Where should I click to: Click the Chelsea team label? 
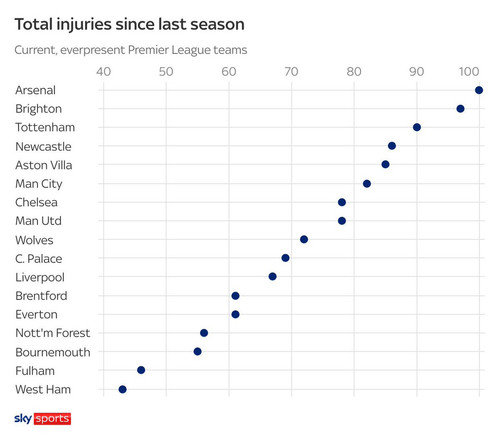click(x=36, y=202)
